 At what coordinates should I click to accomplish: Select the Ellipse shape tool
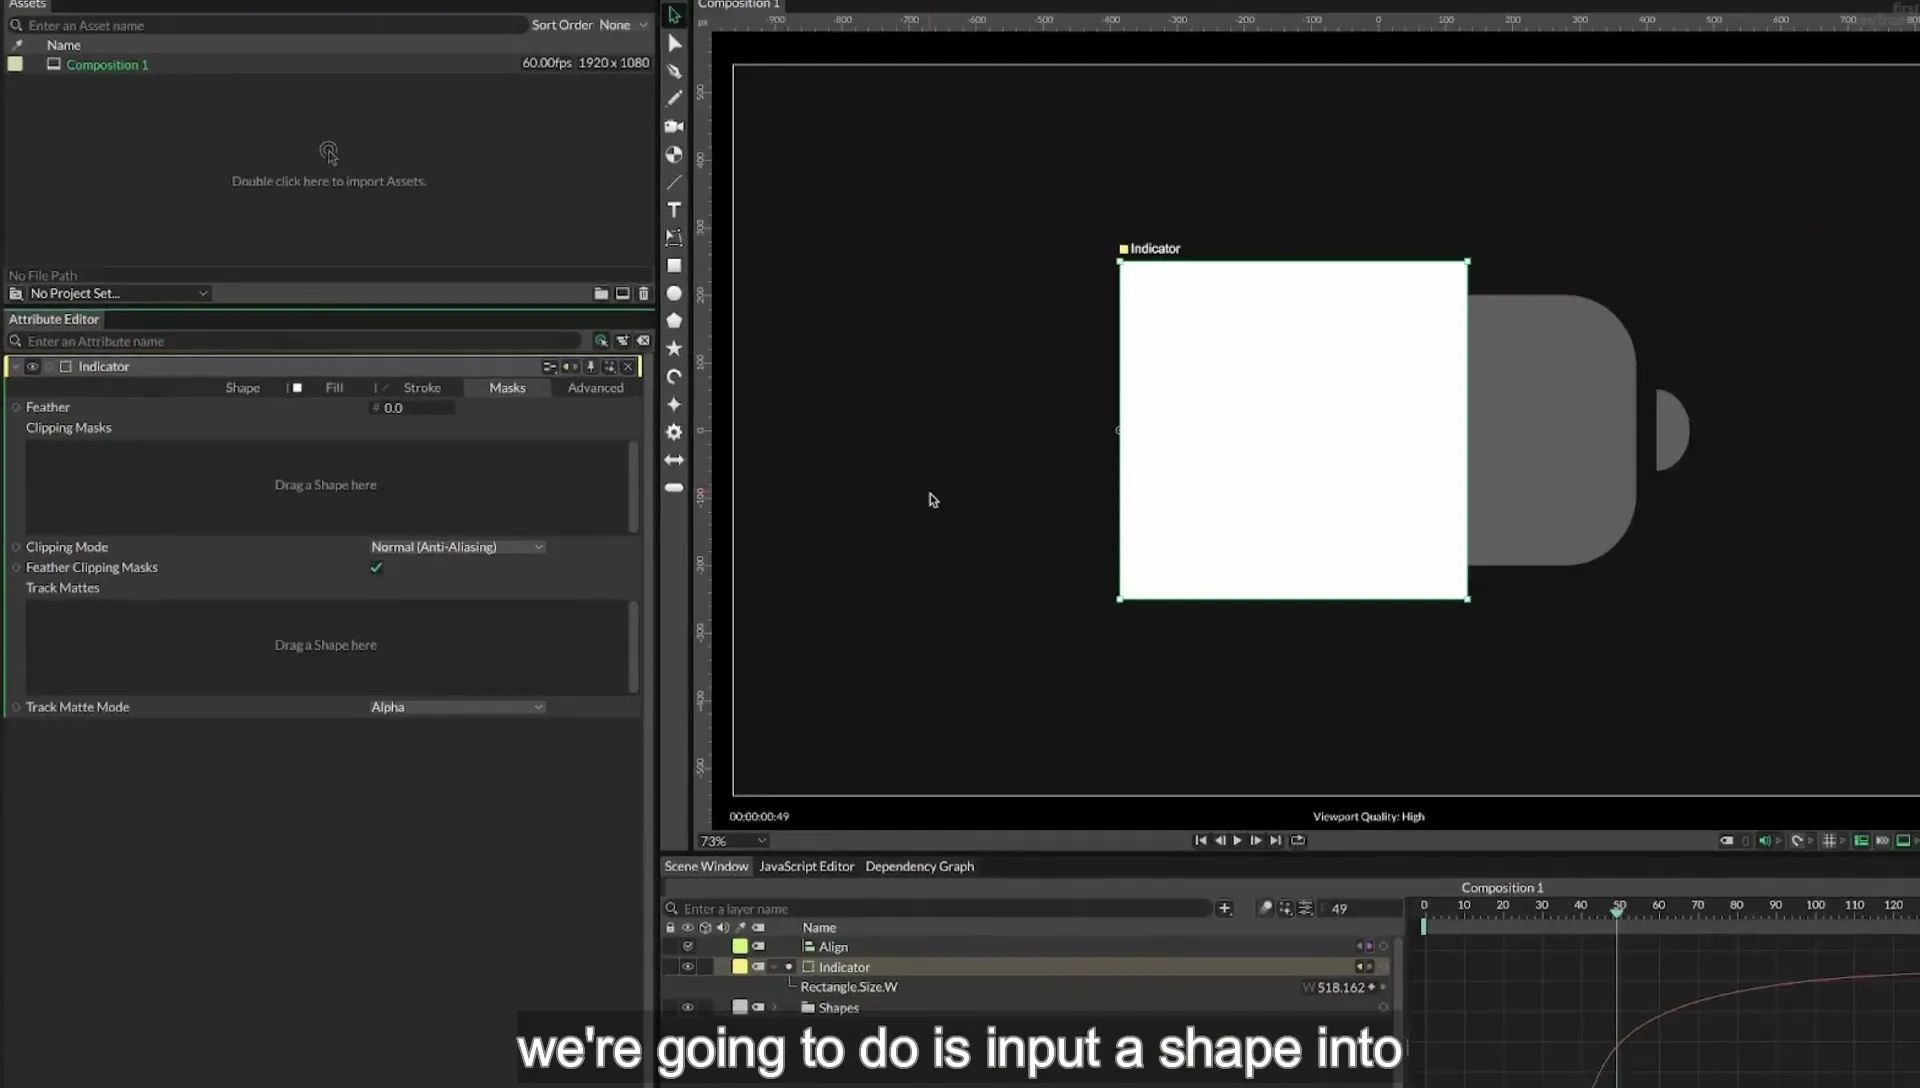pyautogui.click(x=674, y=293)
